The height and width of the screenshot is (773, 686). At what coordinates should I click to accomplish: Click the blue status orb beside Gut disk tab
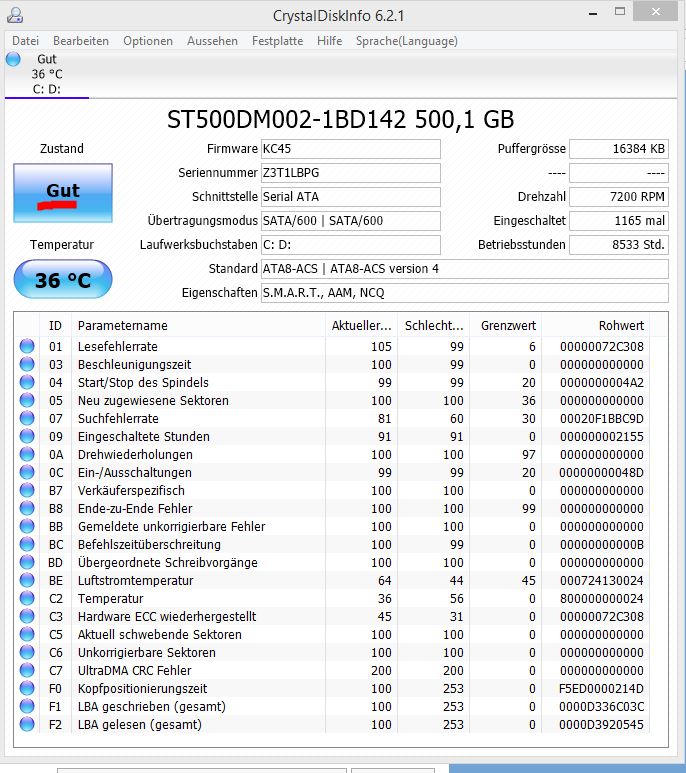(x=13, y=59)
